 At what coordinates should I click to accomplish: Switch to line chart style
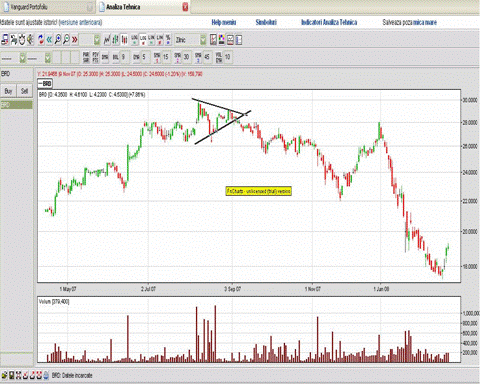click(107, 40)
